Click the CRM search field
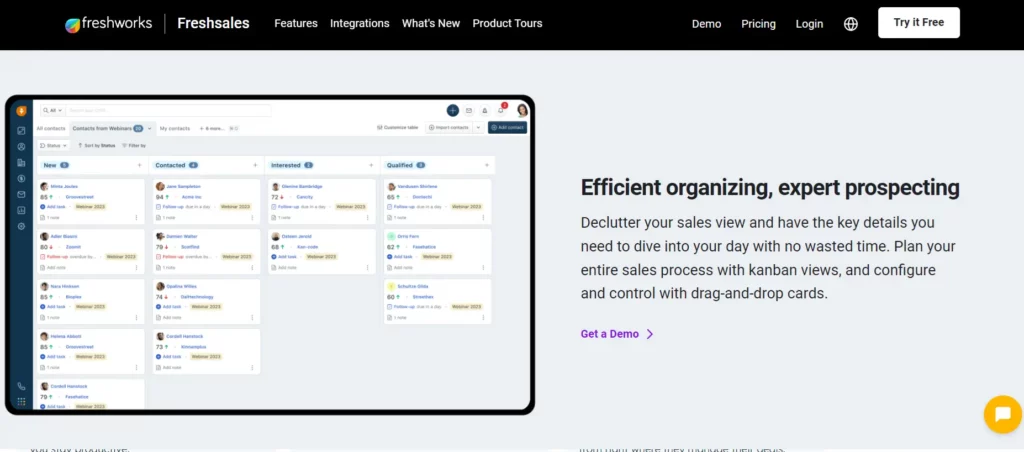Viewport: 1024px width, 452px height. [x=168, y=110]
